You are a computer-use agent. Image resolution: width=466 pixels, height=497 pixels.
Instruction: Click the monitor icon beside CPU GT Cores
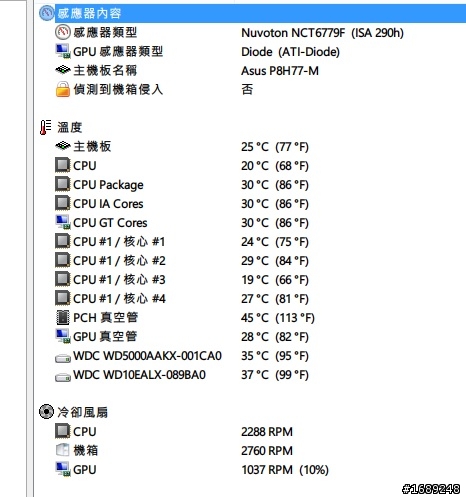tap(63, 222)
